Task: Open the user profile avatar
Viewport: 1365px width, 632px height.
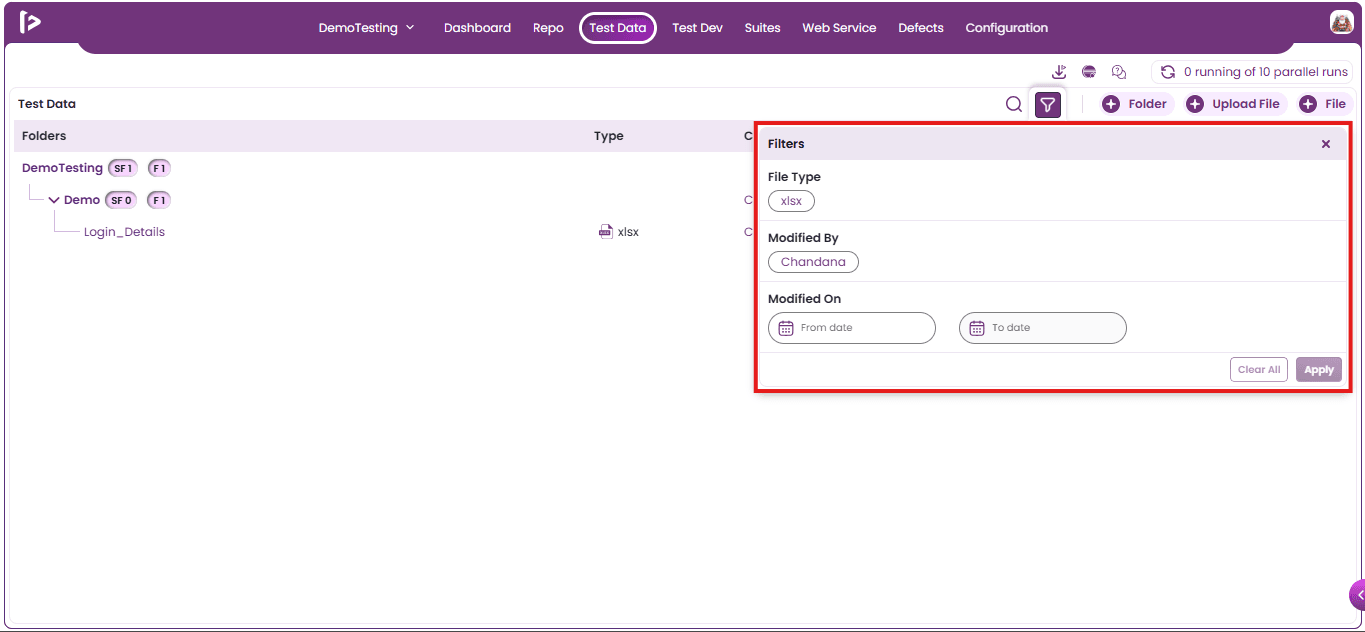Action: 1341,22
